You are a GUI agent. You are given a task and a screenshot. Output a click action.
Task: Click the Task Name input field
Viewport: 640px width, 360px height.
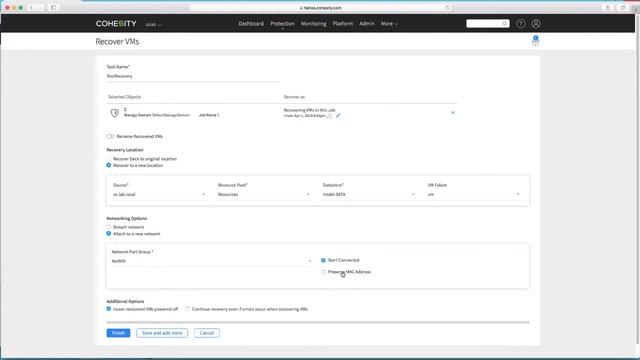coord(193,76)
